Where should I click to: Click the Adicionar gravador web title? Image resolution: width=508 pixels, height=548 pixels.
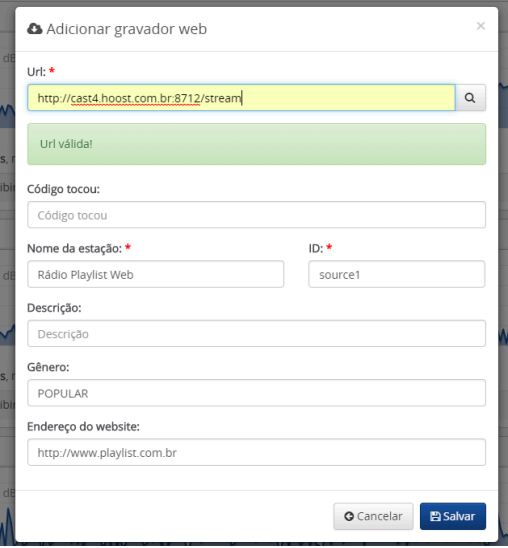click(126, 29)
